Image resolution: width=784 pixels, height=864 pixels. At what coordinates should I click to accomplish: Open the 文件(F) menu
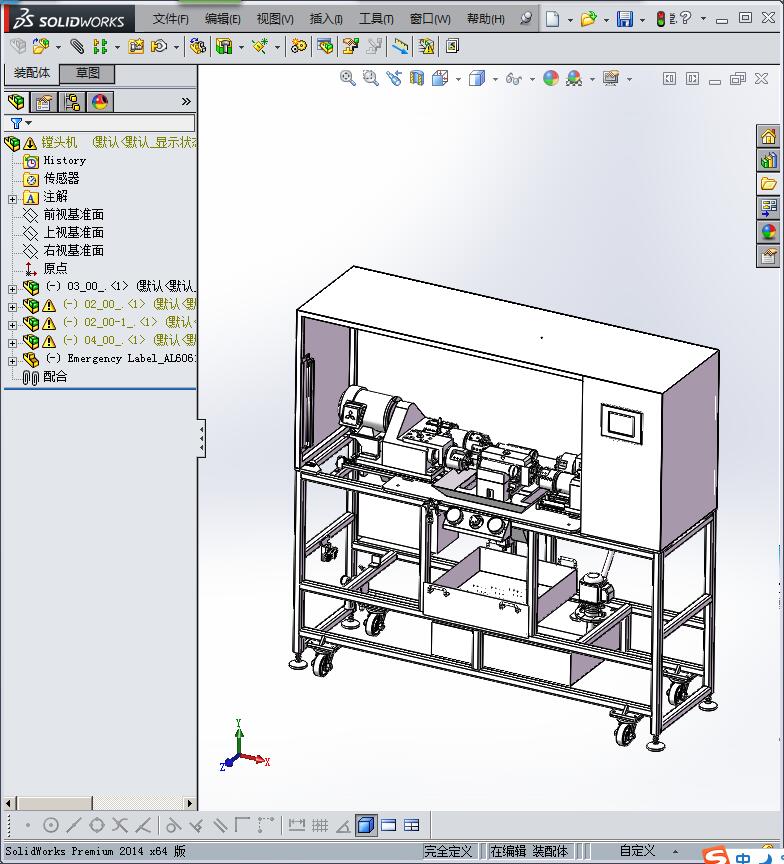(170, 19)
